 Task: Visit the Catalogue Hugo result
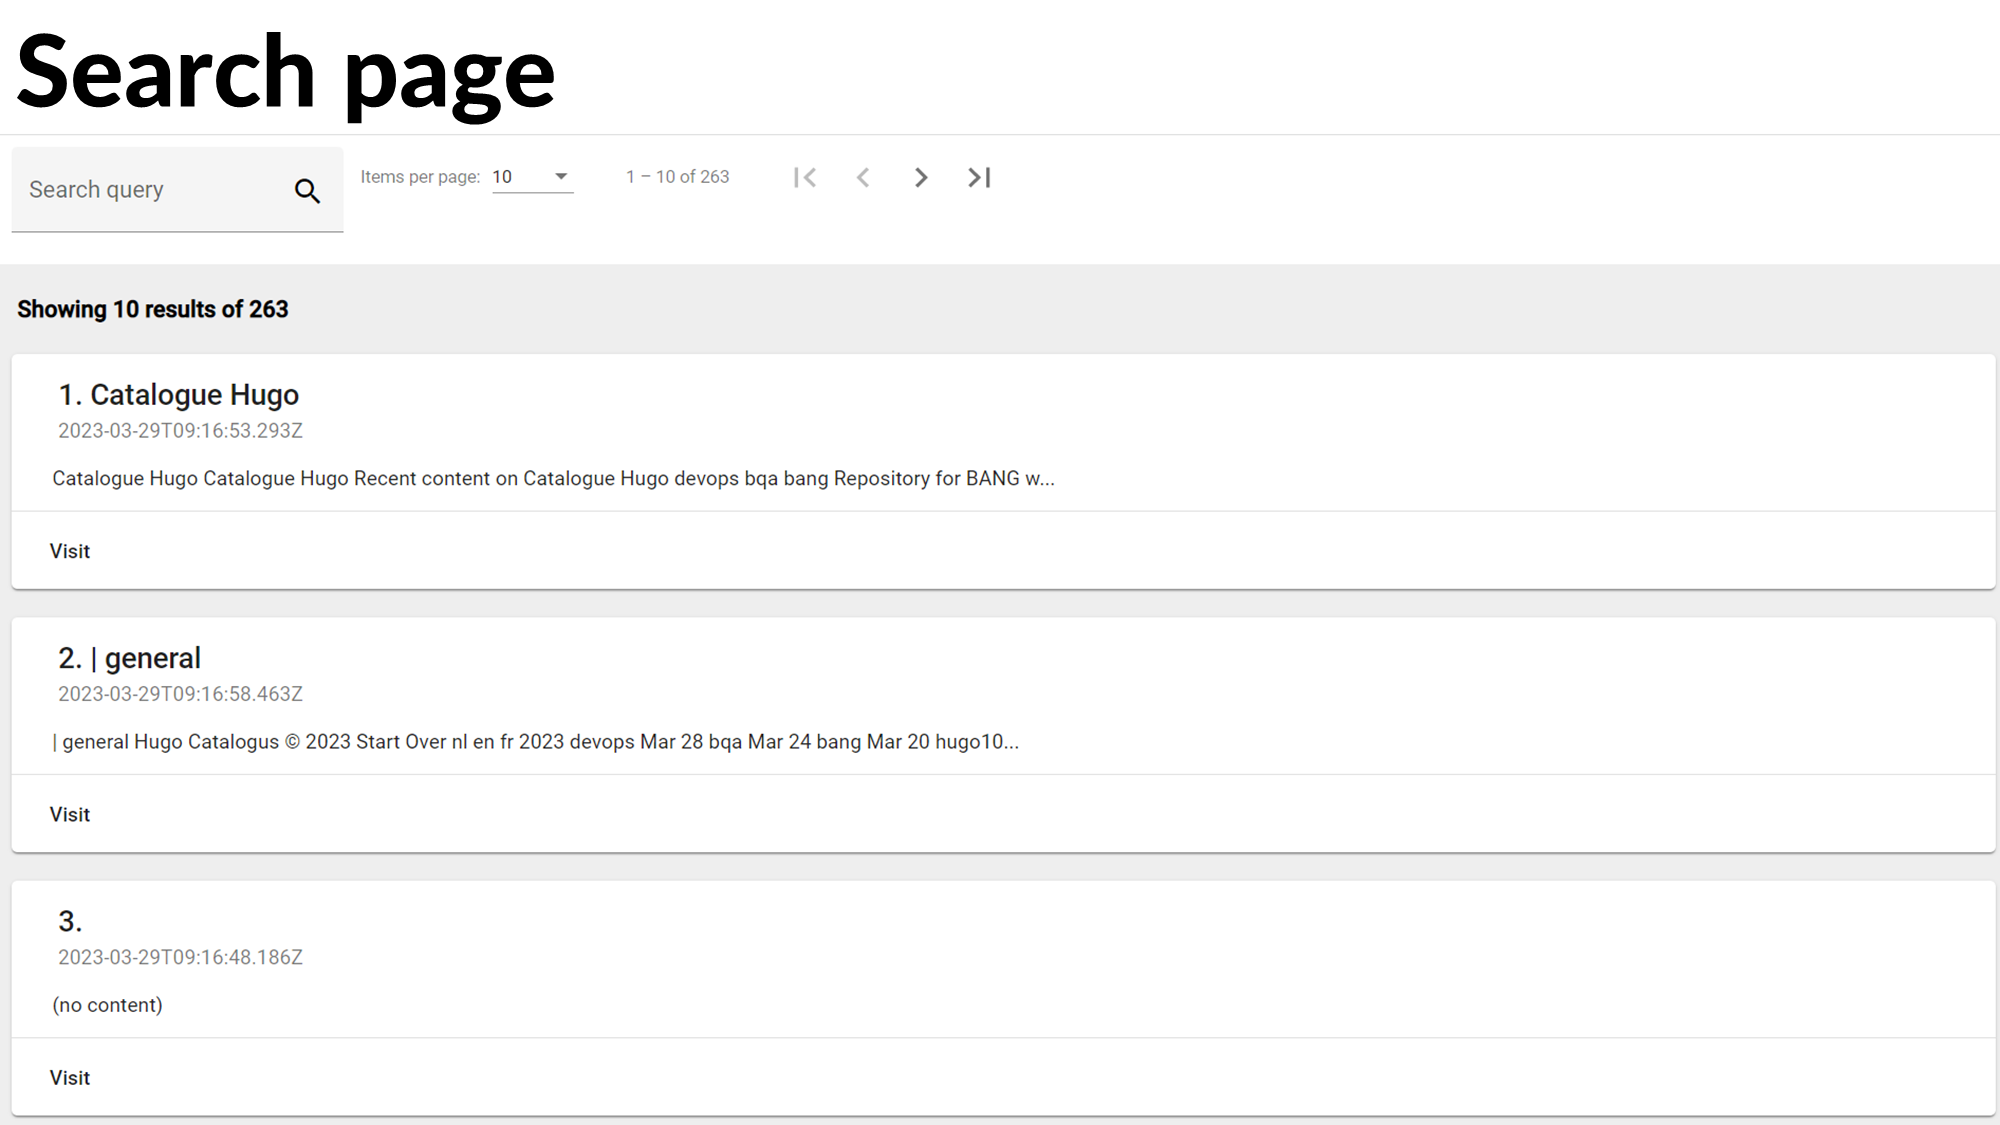[x=70, y=551]
